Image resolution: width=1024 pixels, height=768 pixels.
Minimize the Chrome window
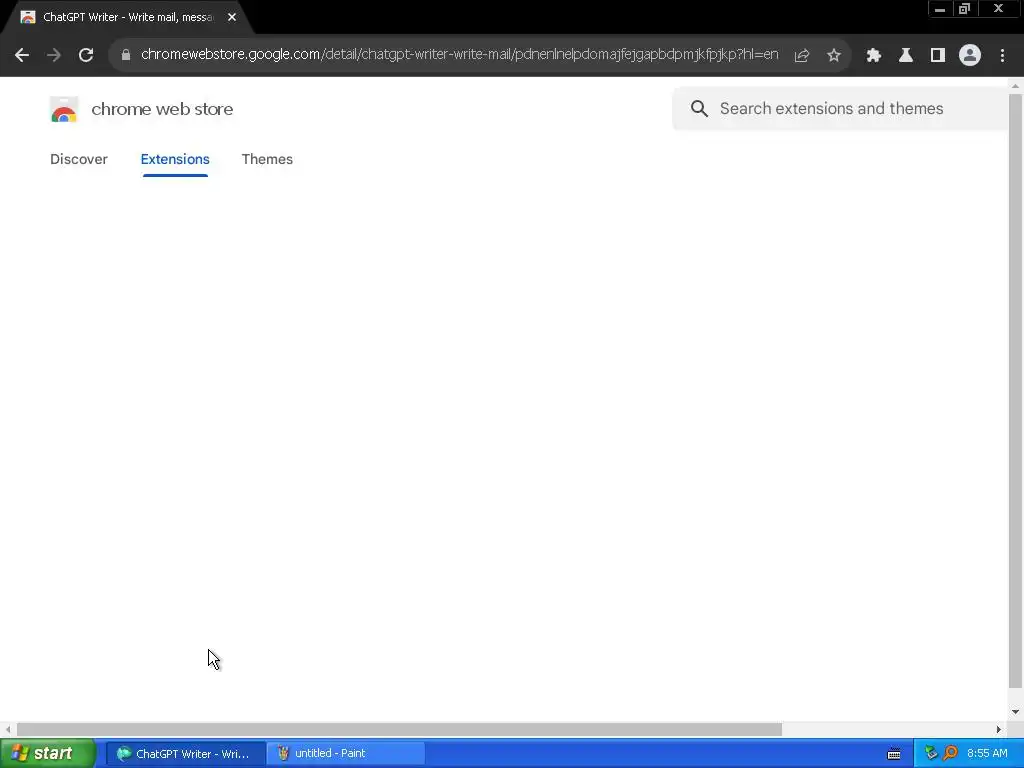[940, 9]
